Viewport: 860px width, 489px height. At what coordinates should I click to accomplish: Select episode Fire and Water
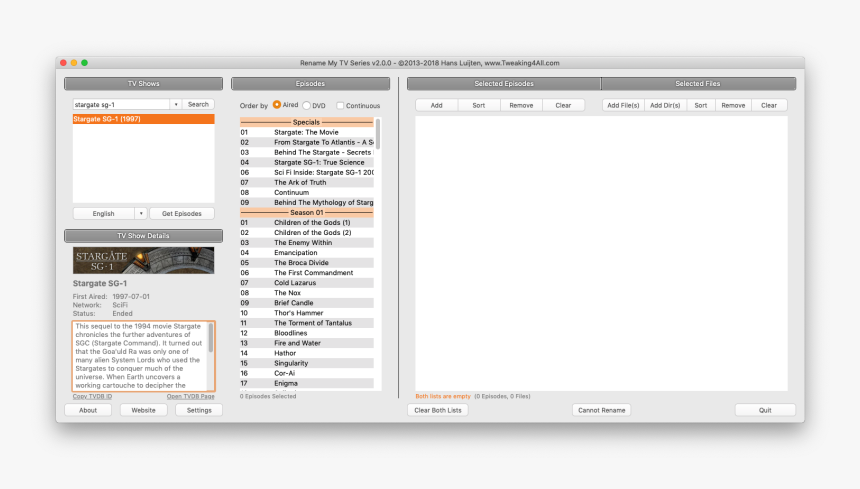click(307, 343)
